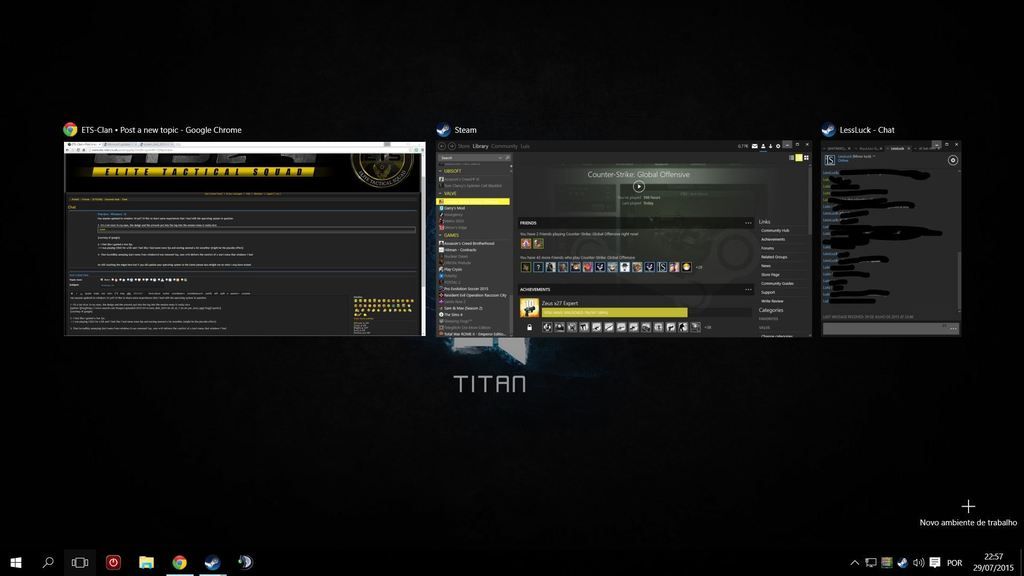Open chat settings gear in LessLuck window

(x=953, y=160)
